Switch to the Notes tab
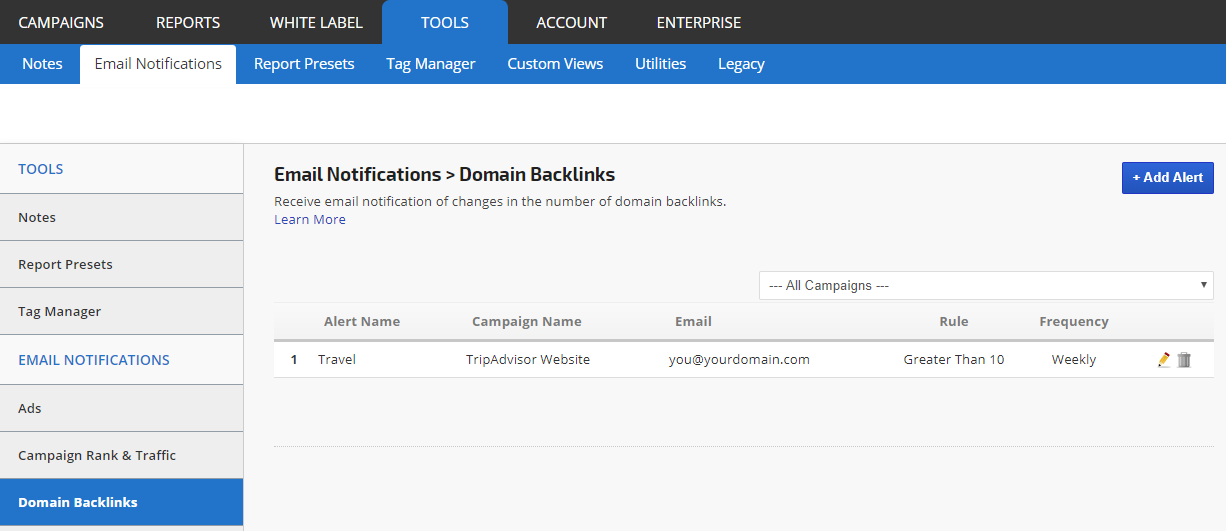This screenshot has width=1226, height=531. pos(42,64)
